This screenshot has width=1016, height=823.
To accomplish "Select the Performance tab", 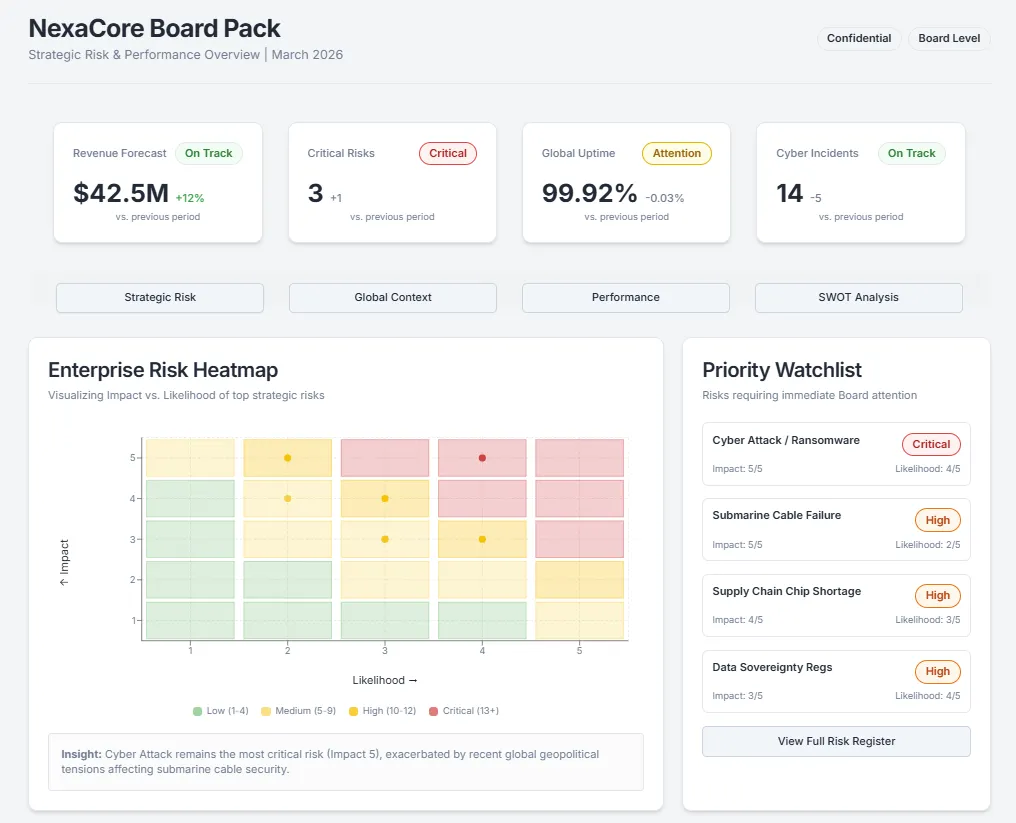I will 626,297.
